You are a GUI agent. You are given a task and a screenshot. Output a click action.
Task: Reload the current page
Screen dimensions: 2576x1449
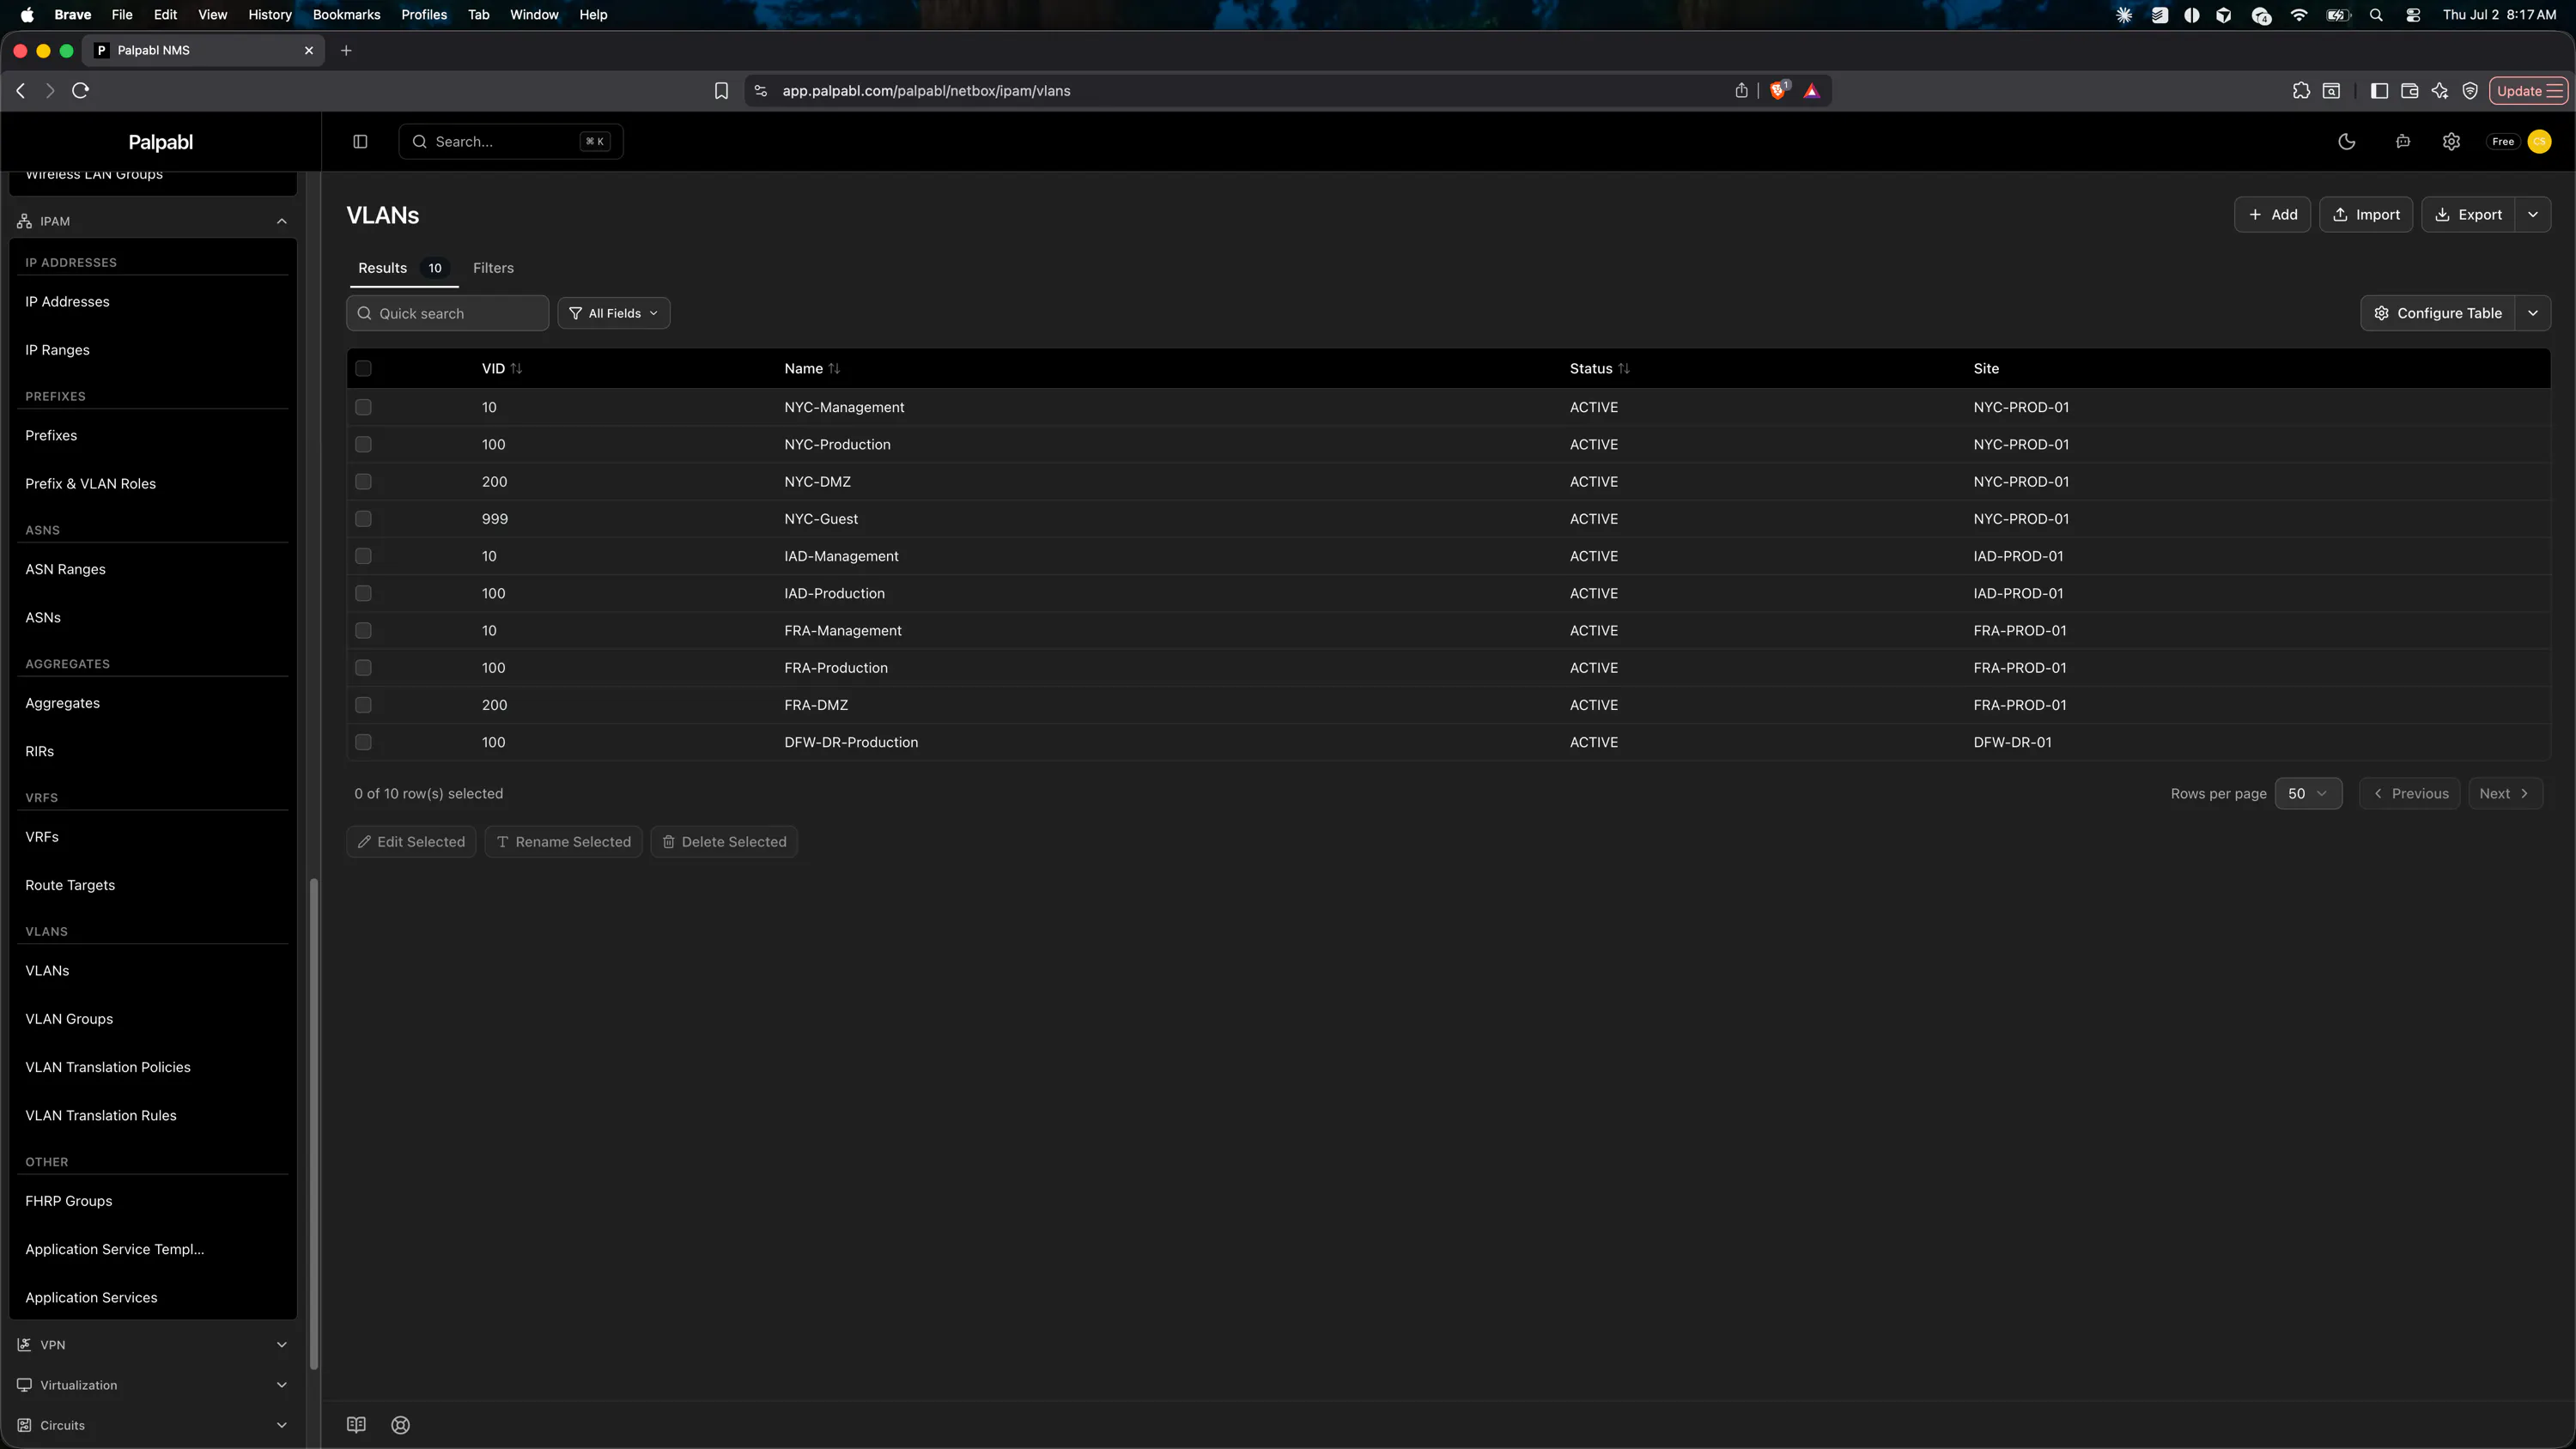(x=81, y=91)
